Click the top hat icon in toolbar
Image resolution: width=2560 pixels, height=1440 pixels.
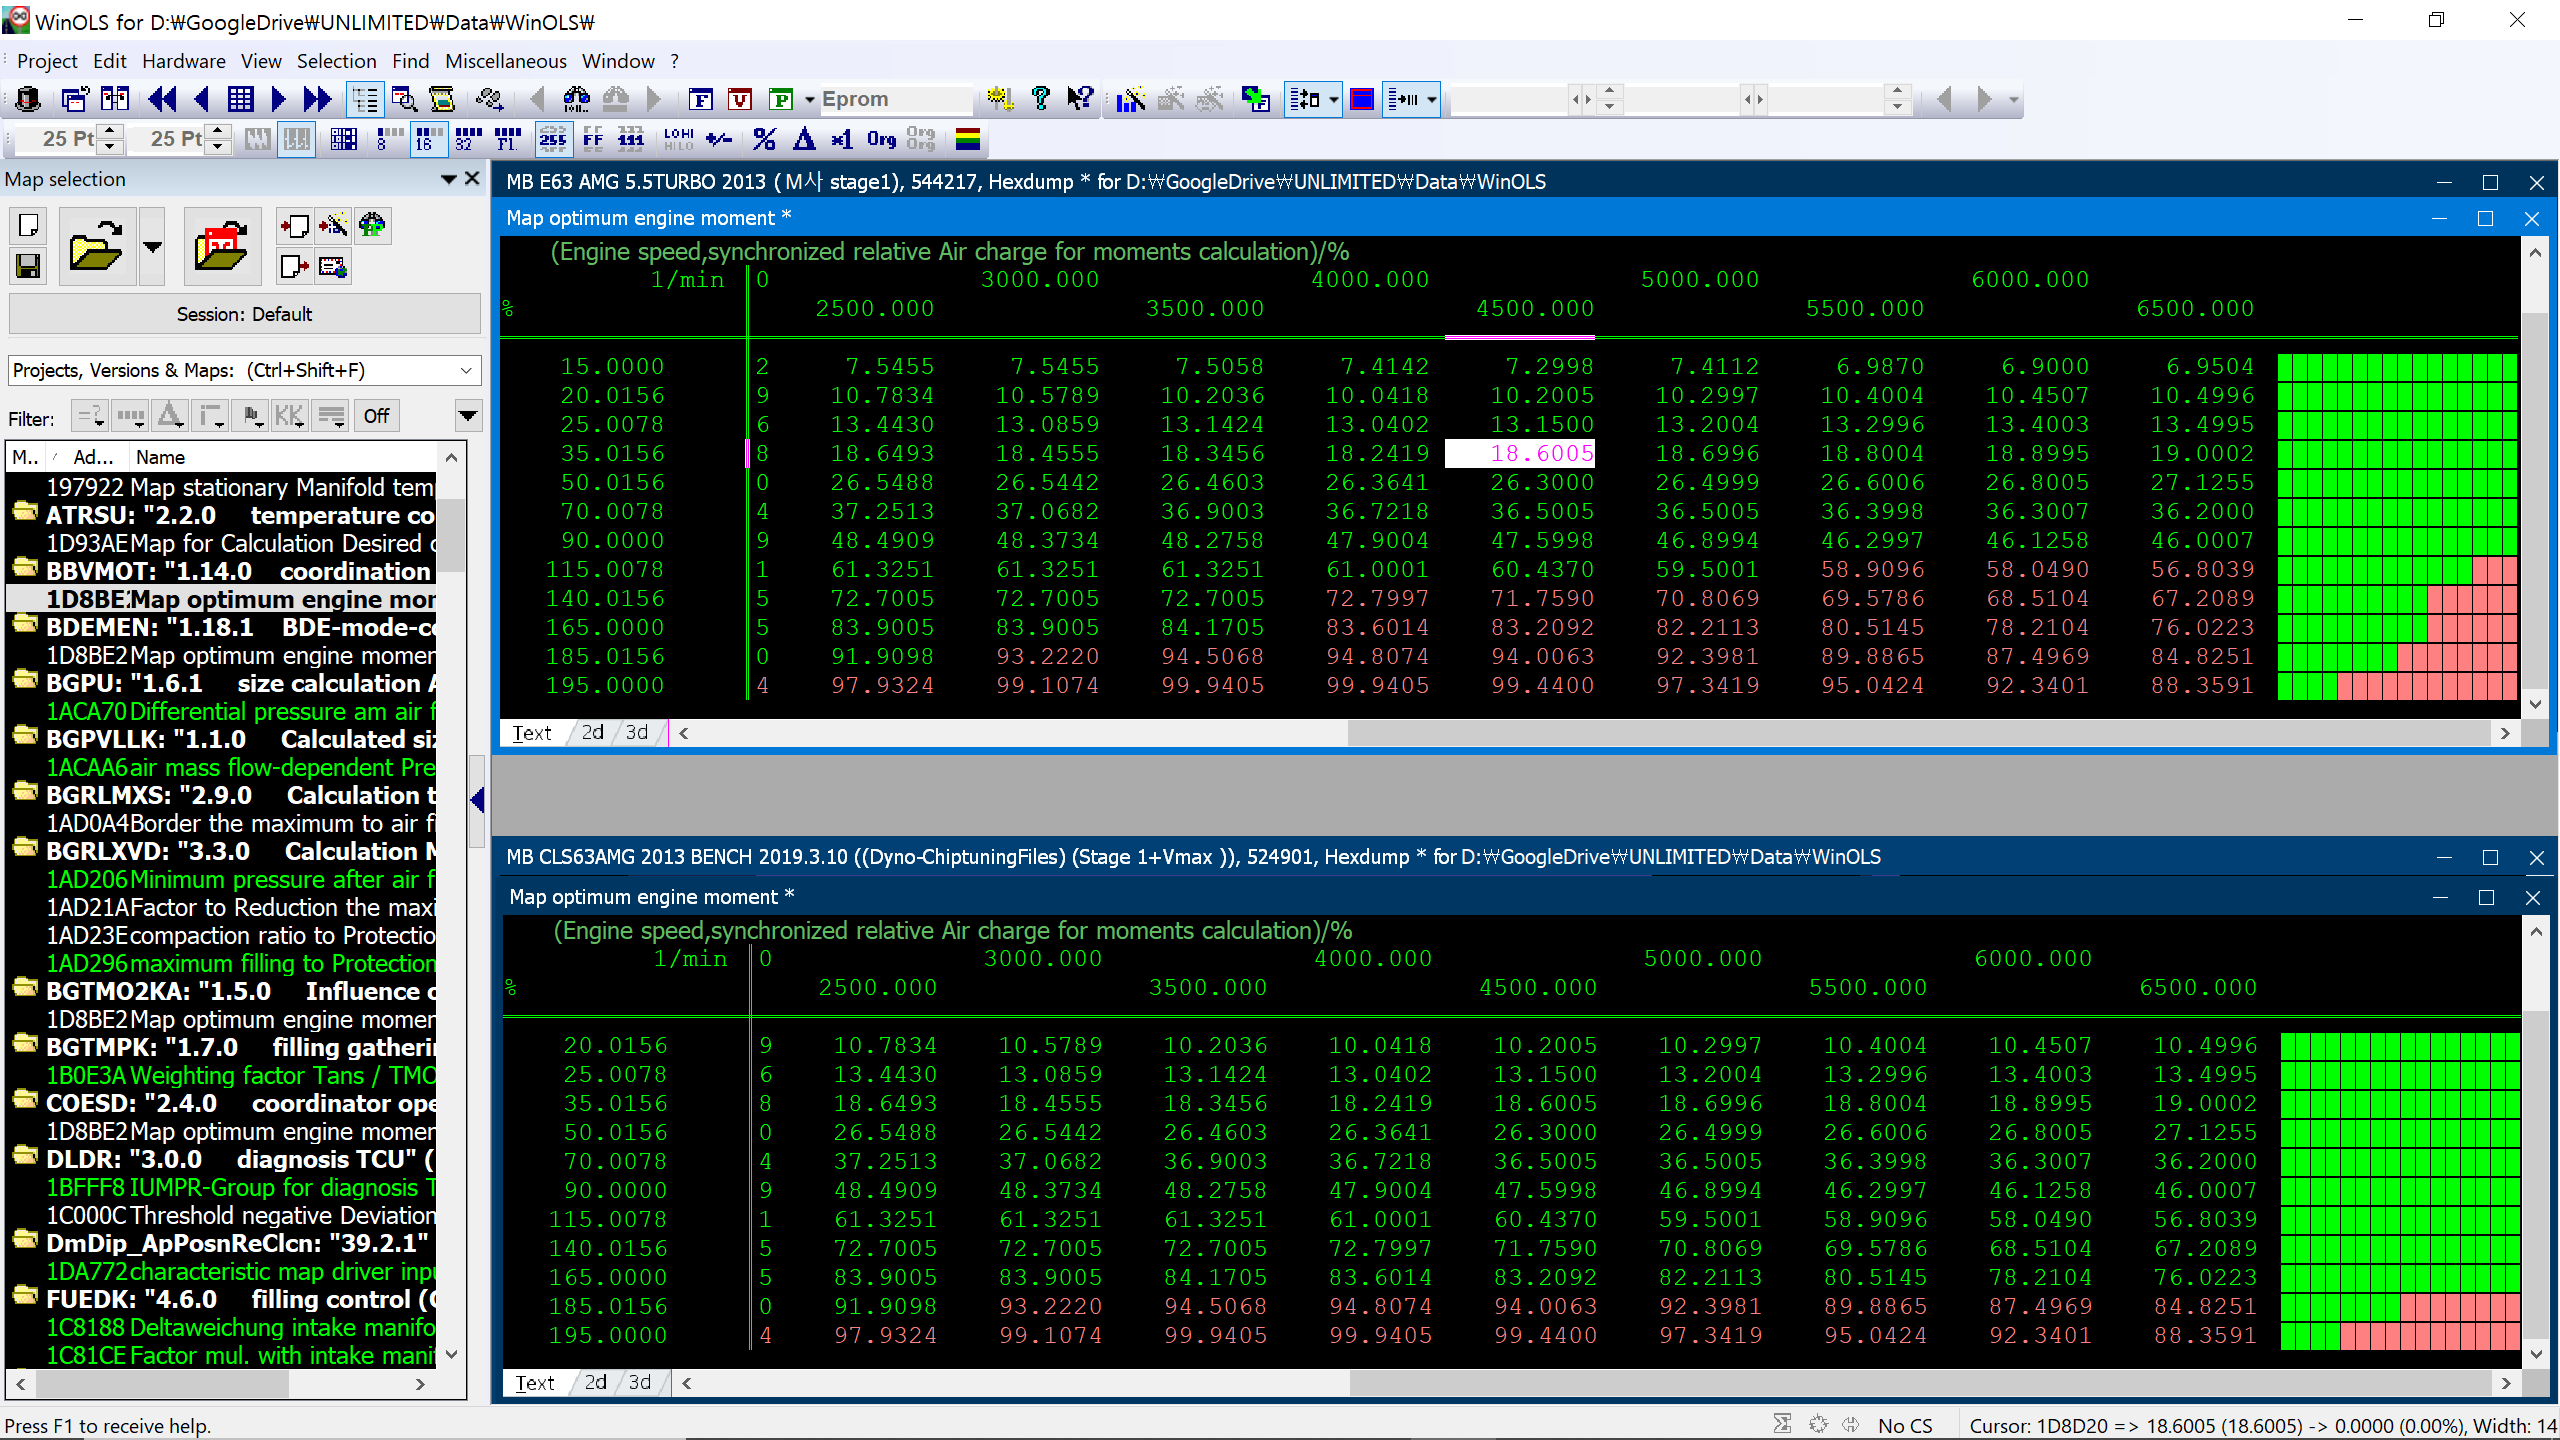[28, 99]
